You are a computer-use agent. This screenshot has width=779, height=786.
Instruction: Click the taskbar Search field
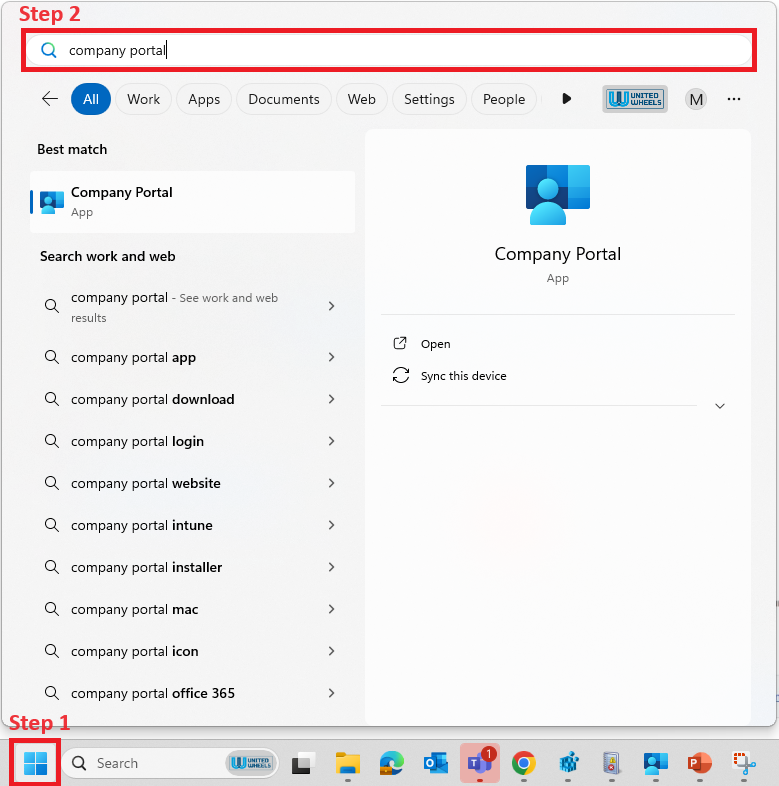point(170,763)
